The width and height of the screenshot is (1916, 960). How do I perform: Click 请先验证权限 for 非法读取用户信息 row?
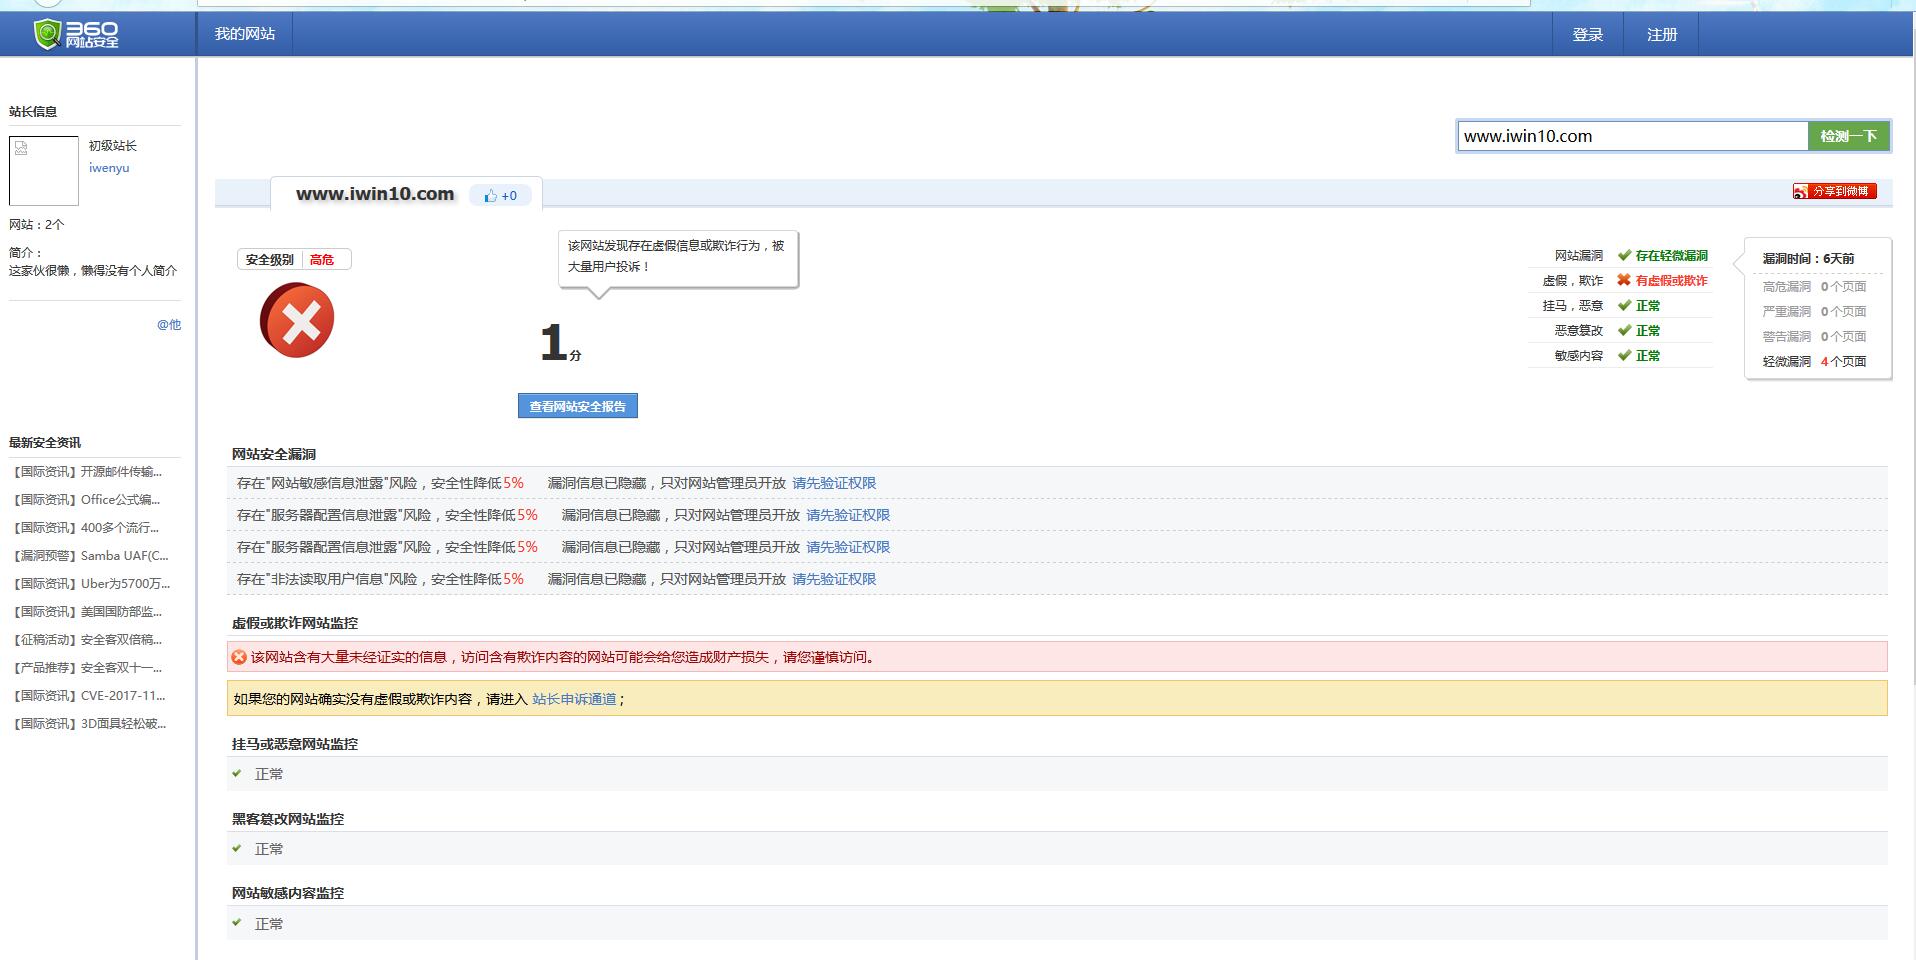click(x=834, y=579)
